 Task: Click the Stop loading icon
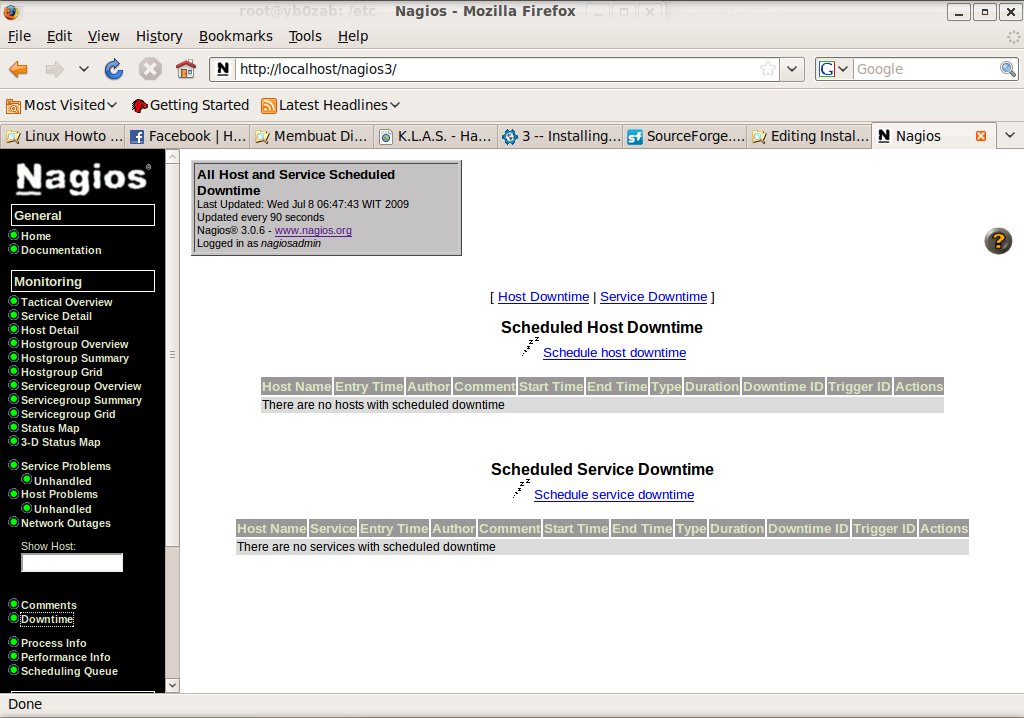pyautogui.click(x=150, y=69)
